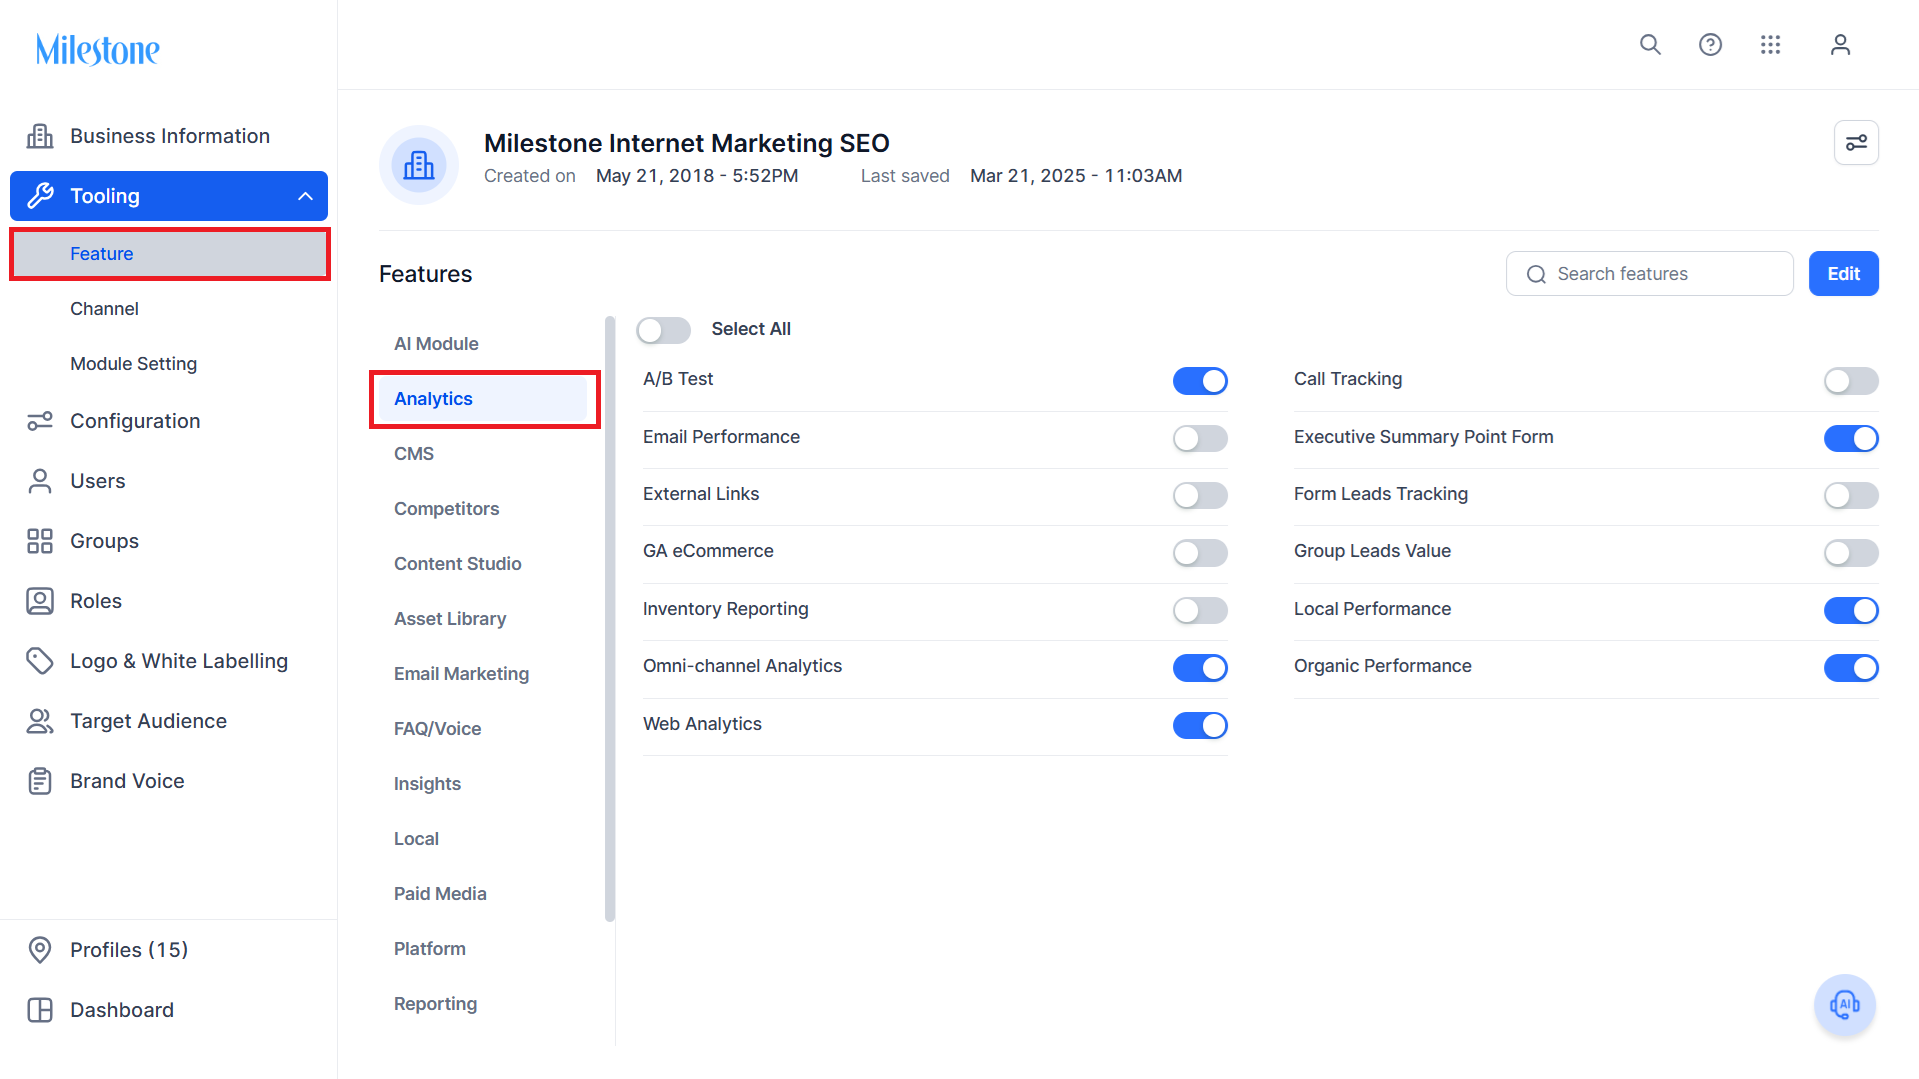Click the Configuration sliders icon
Image resolution: width=1919 pixels, height=1079 pixels.
pos(40,421)
